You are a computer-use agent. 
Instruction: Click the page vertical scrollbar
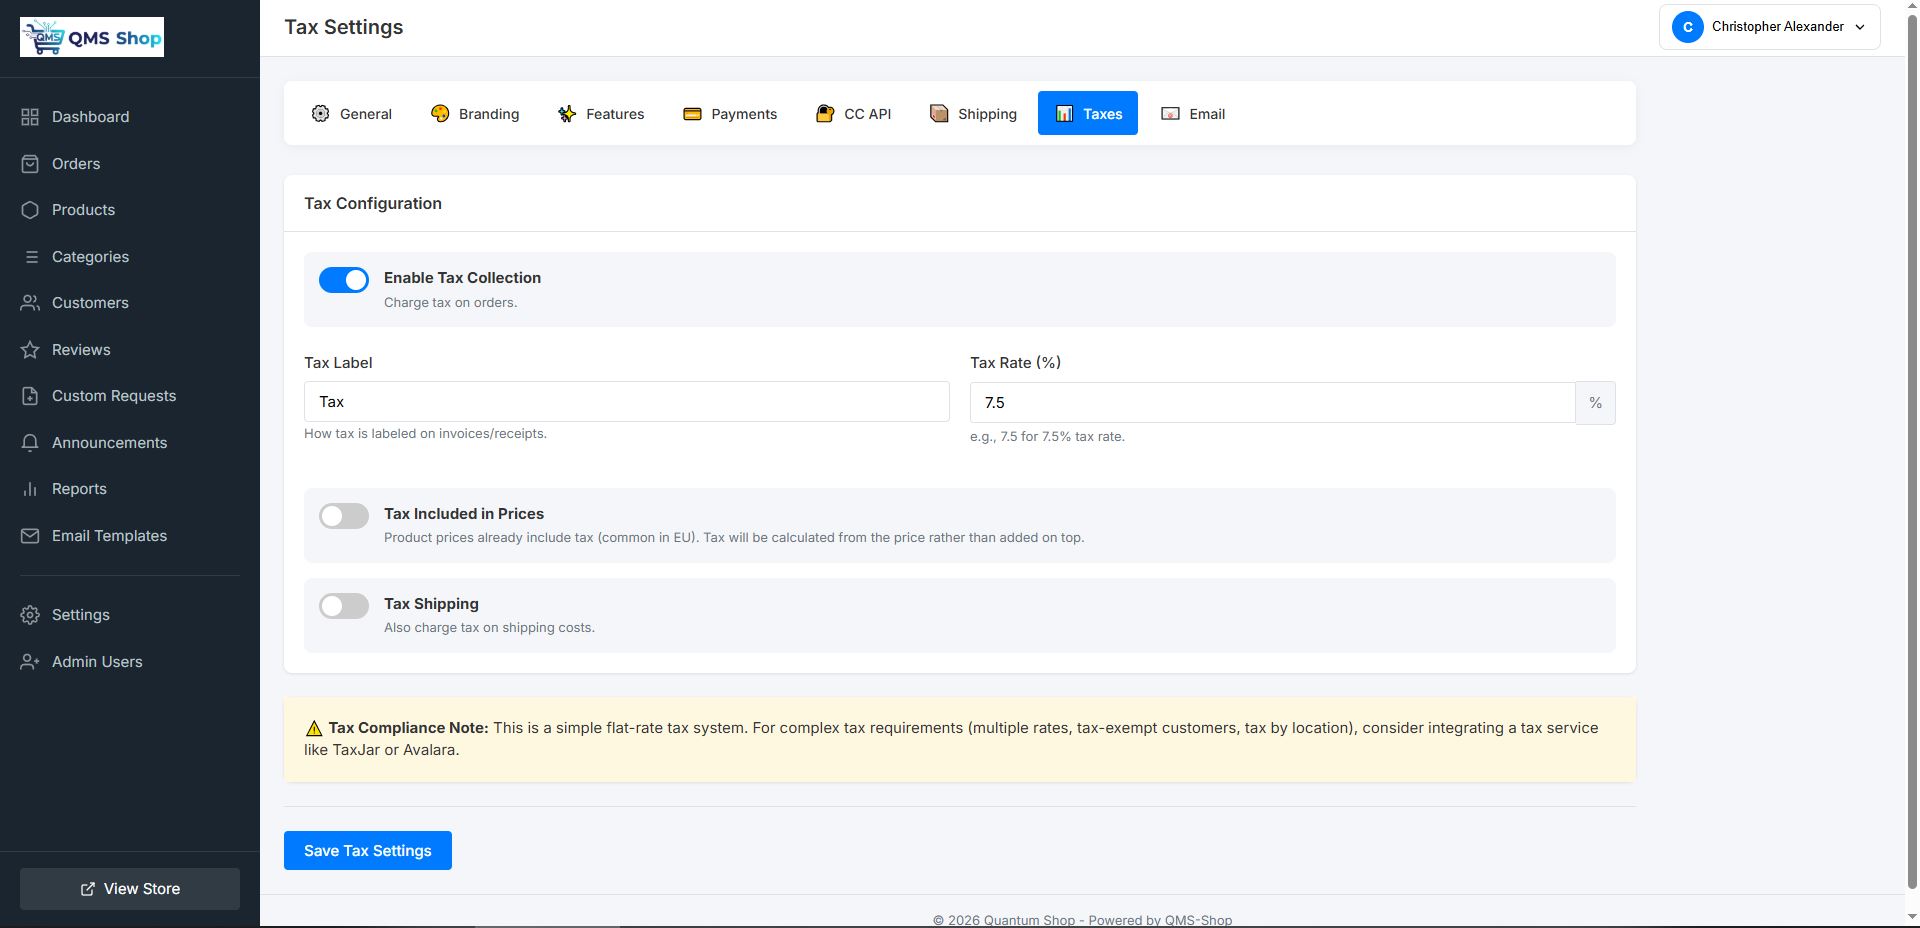[1912, 450]
